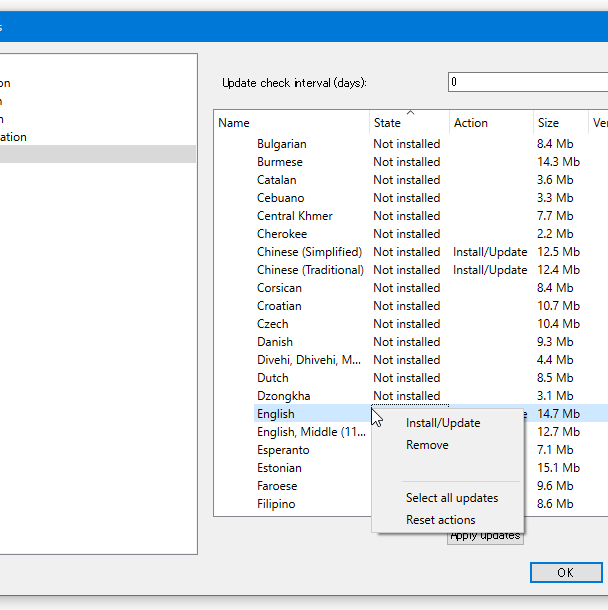The image size is (608, 610).
Task: Click Not installed state of Dutch
Action: tap(407, 378)
